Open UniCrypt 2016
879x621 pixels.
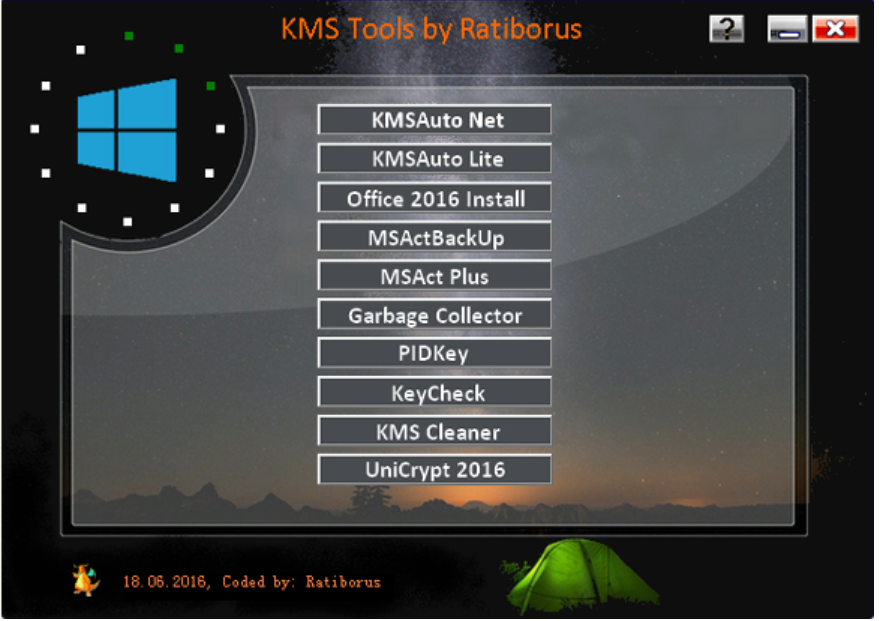coord(435,470)
